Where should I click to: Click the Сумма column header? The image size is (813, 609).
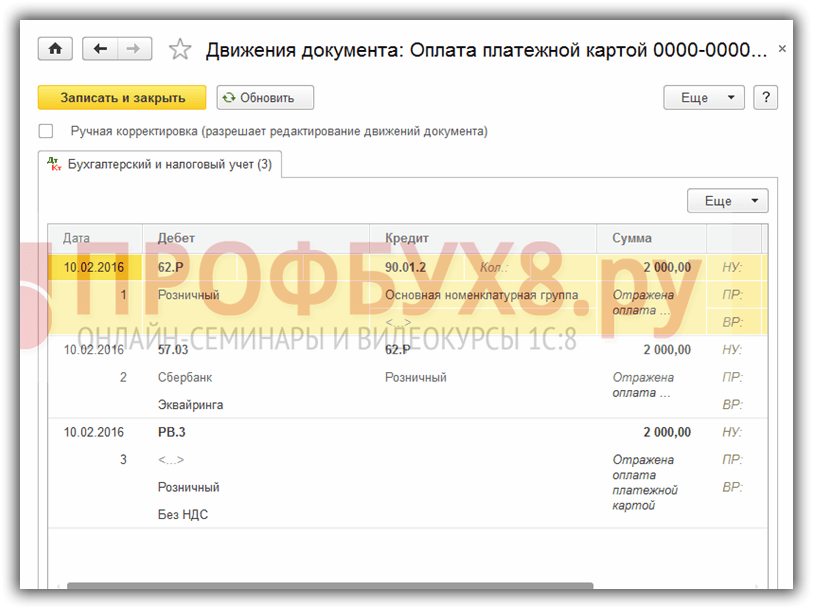(x=632, y=238)
